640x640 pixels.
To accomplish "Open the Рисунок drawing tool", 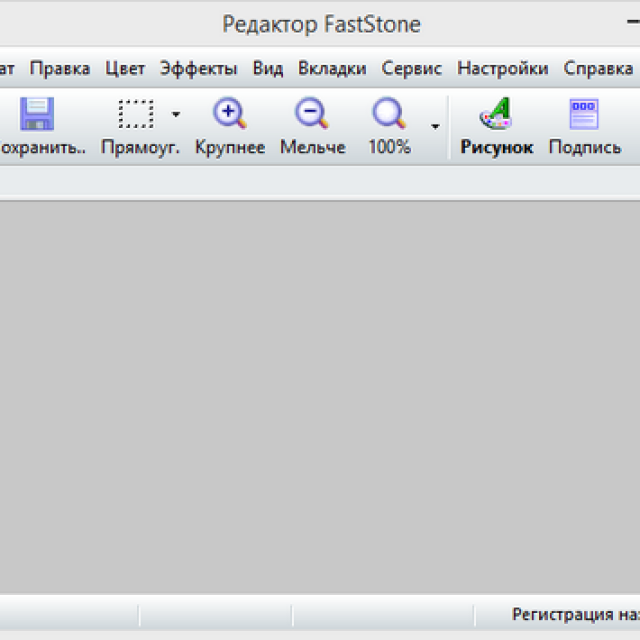I will pyautogui.click(x=496, y=115).
